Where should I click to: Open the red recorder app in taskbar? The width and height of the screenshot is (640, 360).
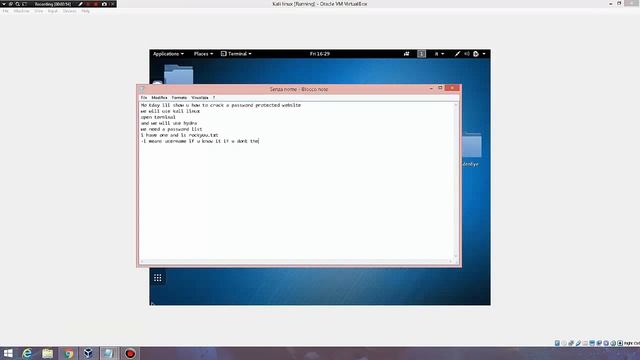(x=130, y=353)
